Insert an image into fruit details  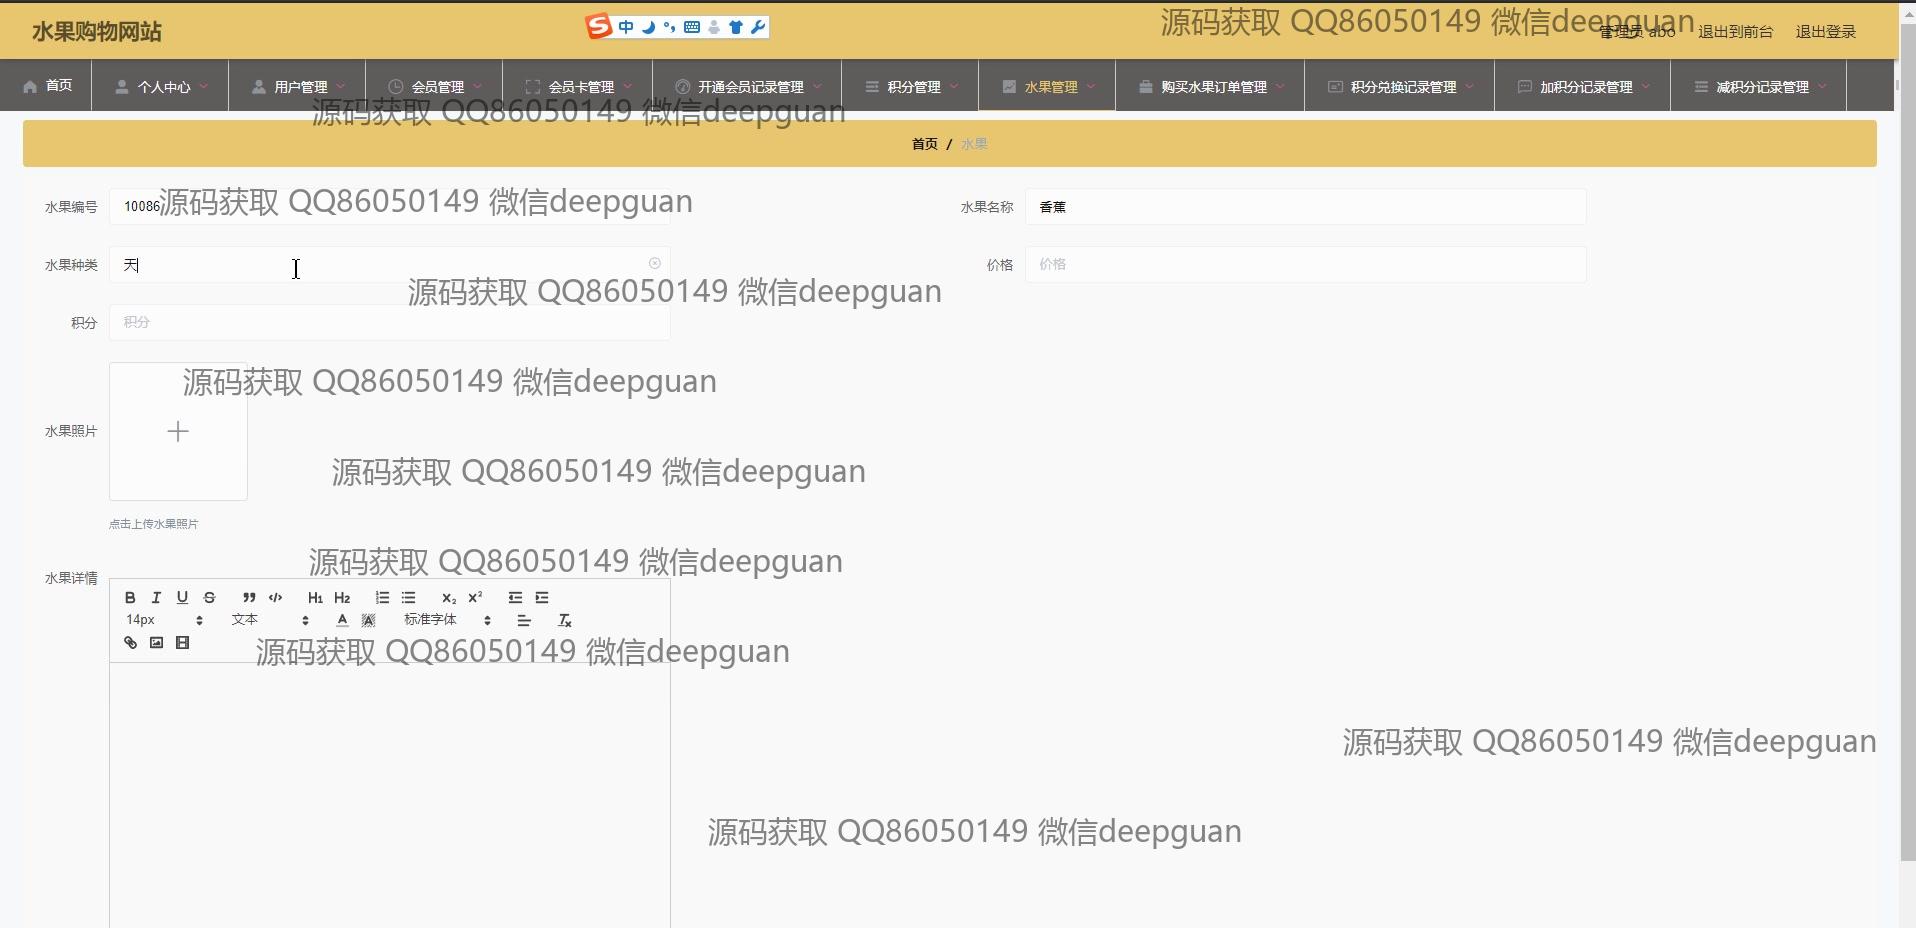156,643
